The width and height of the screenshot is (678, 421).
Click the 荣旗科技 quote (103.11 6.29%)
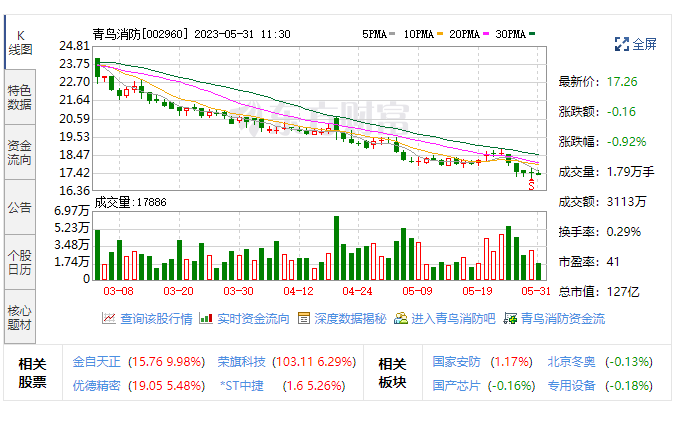[x=314, y=361]
